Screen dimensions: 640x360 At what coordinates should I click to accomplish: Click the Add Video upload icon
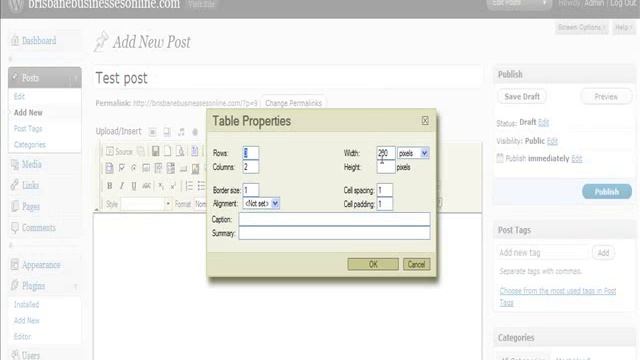167,132
